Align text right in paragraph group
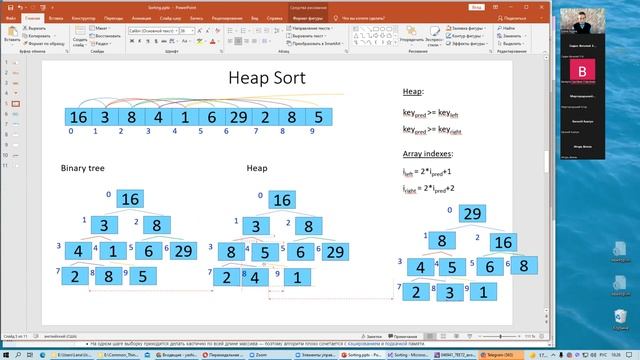640x360 pixels. tap(247, 41)
